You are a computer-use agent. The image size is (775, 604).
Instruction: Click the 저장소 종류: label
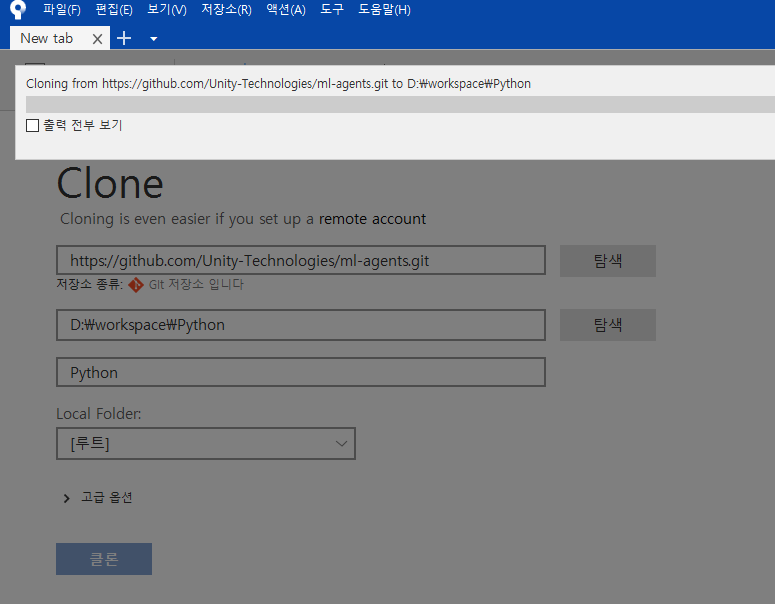[89, 284]
